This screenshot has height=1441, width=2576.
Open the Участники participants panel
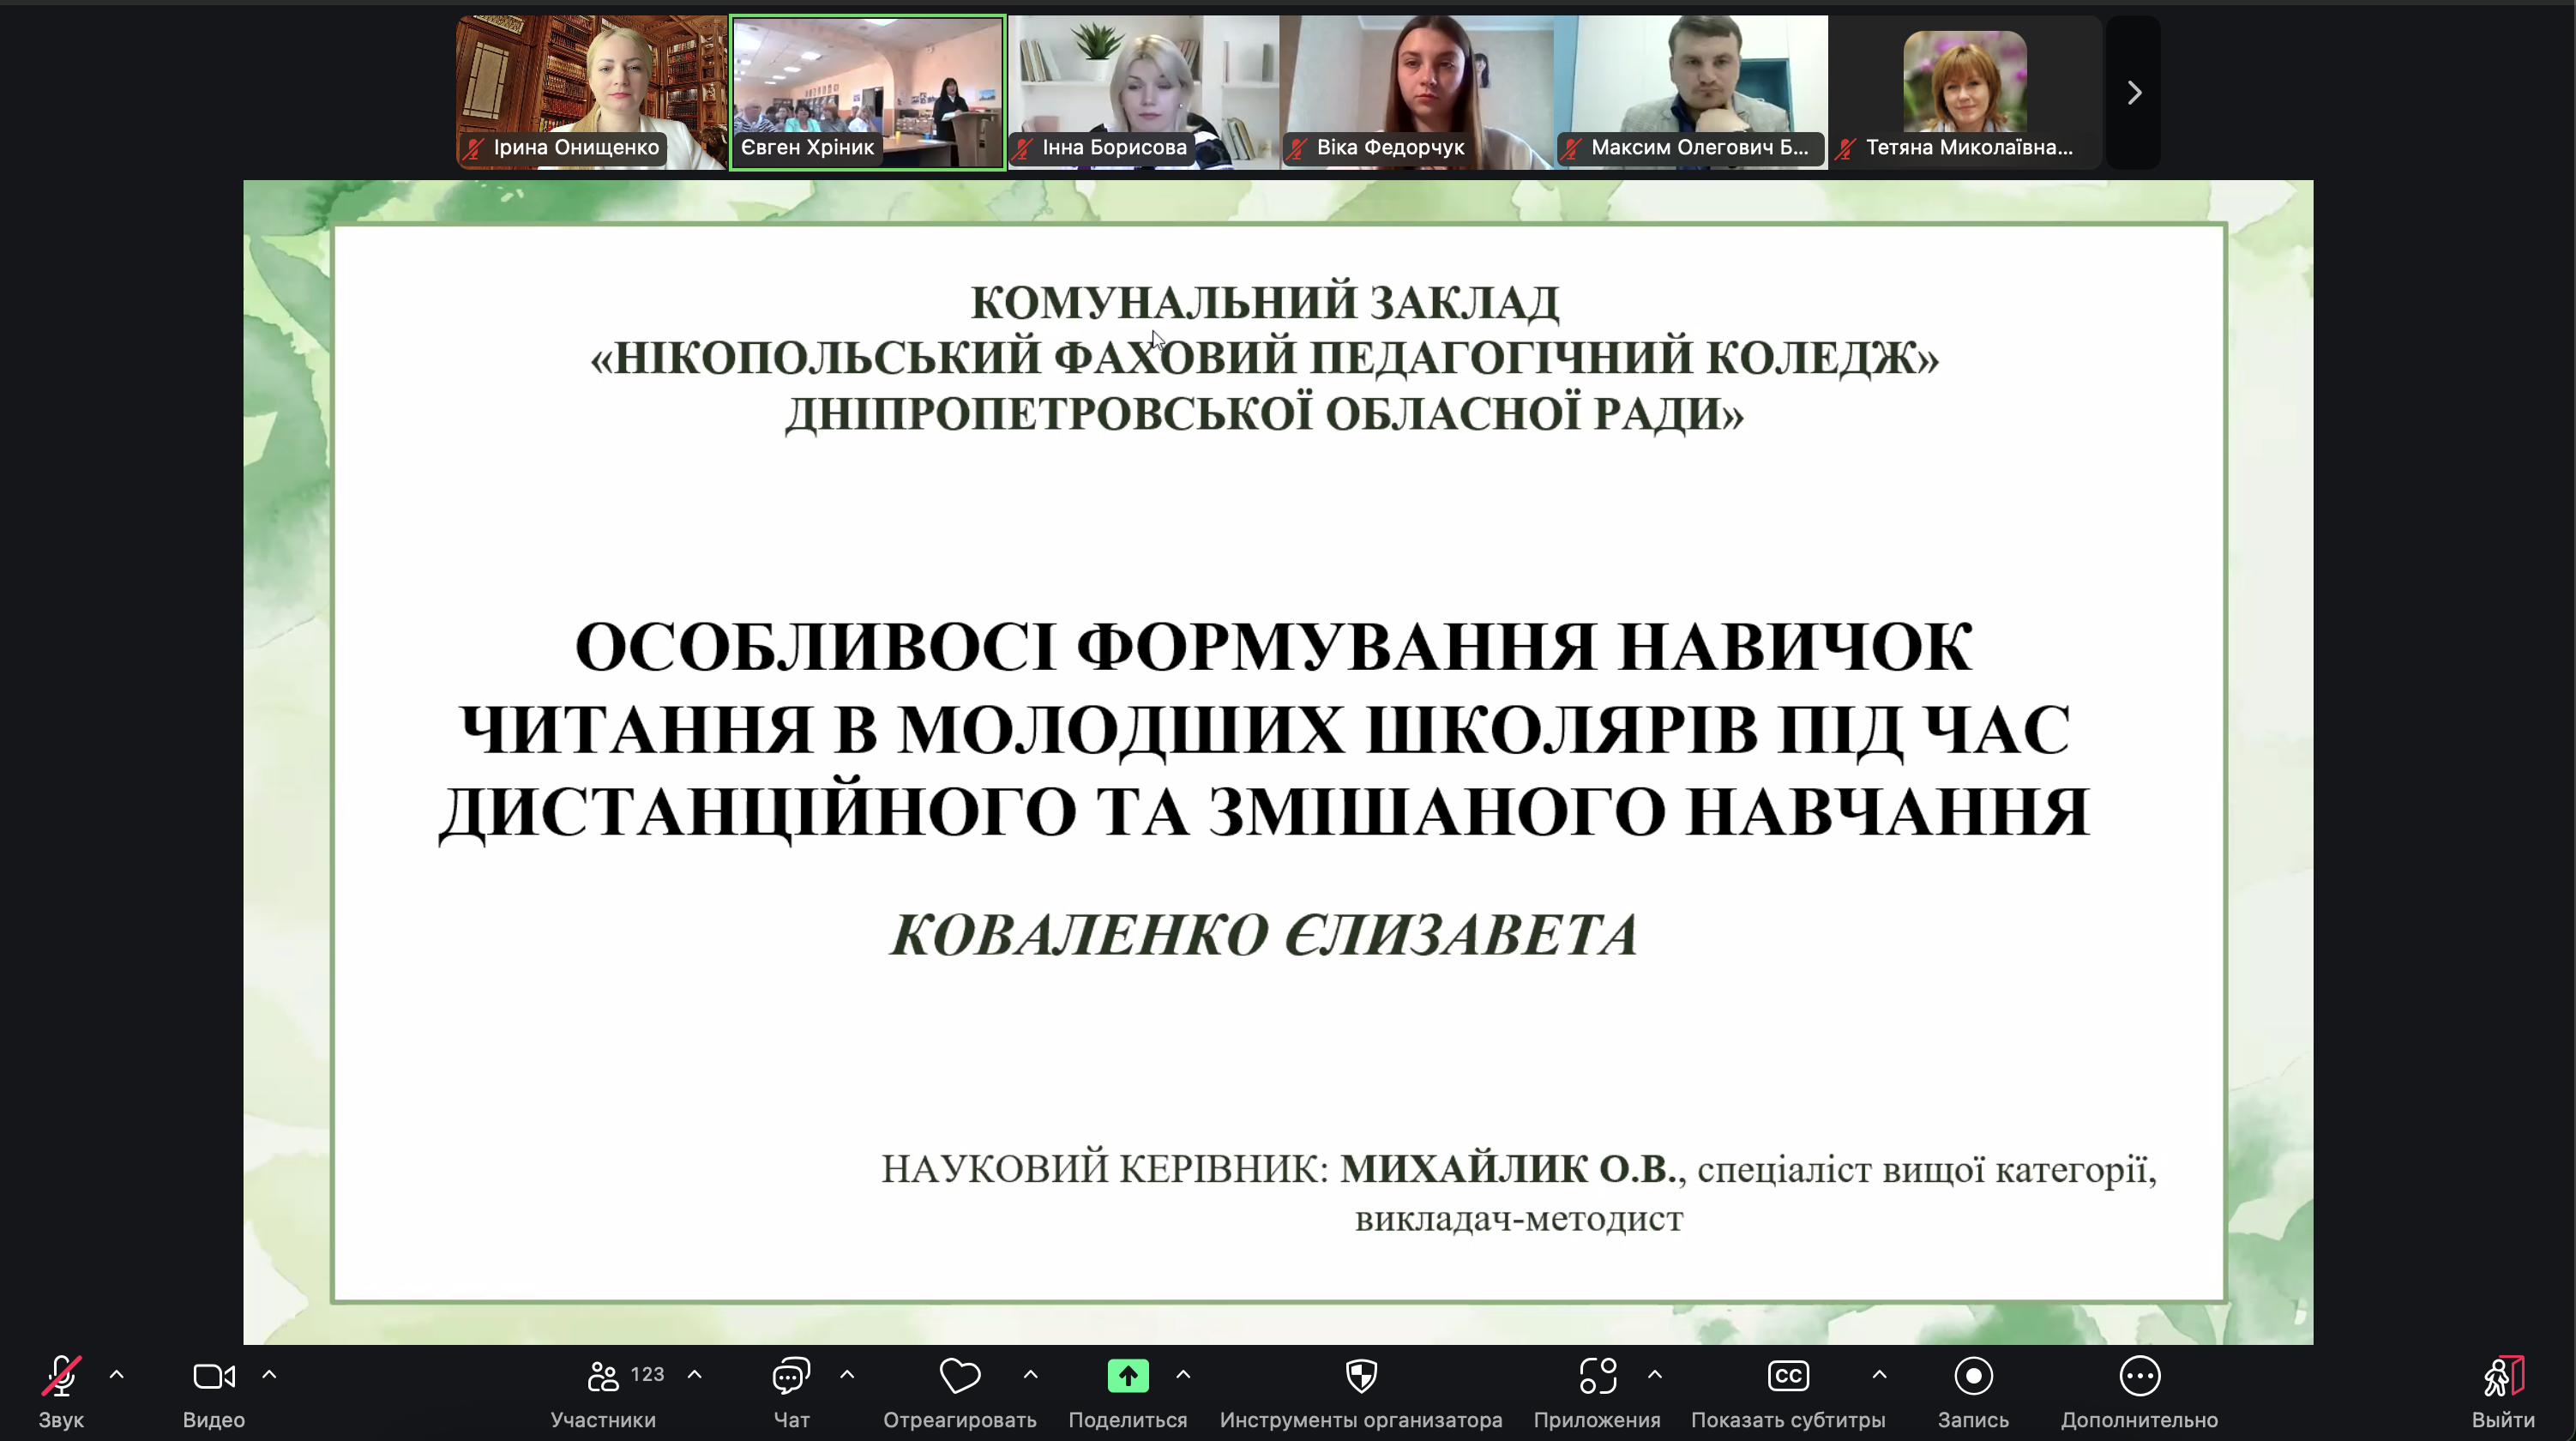(x=603, y=1377)
